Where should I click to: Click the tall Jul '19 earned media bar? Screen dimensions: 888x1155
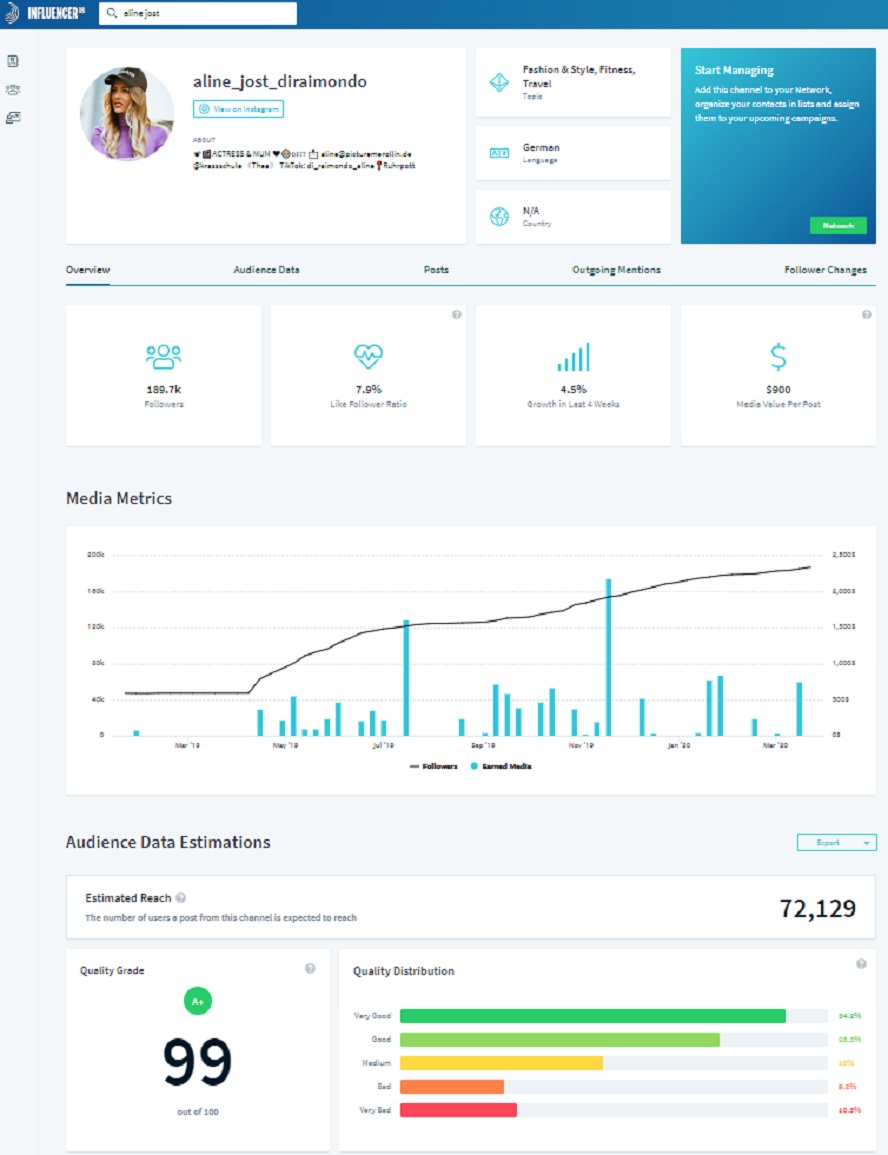pos(406,678)
